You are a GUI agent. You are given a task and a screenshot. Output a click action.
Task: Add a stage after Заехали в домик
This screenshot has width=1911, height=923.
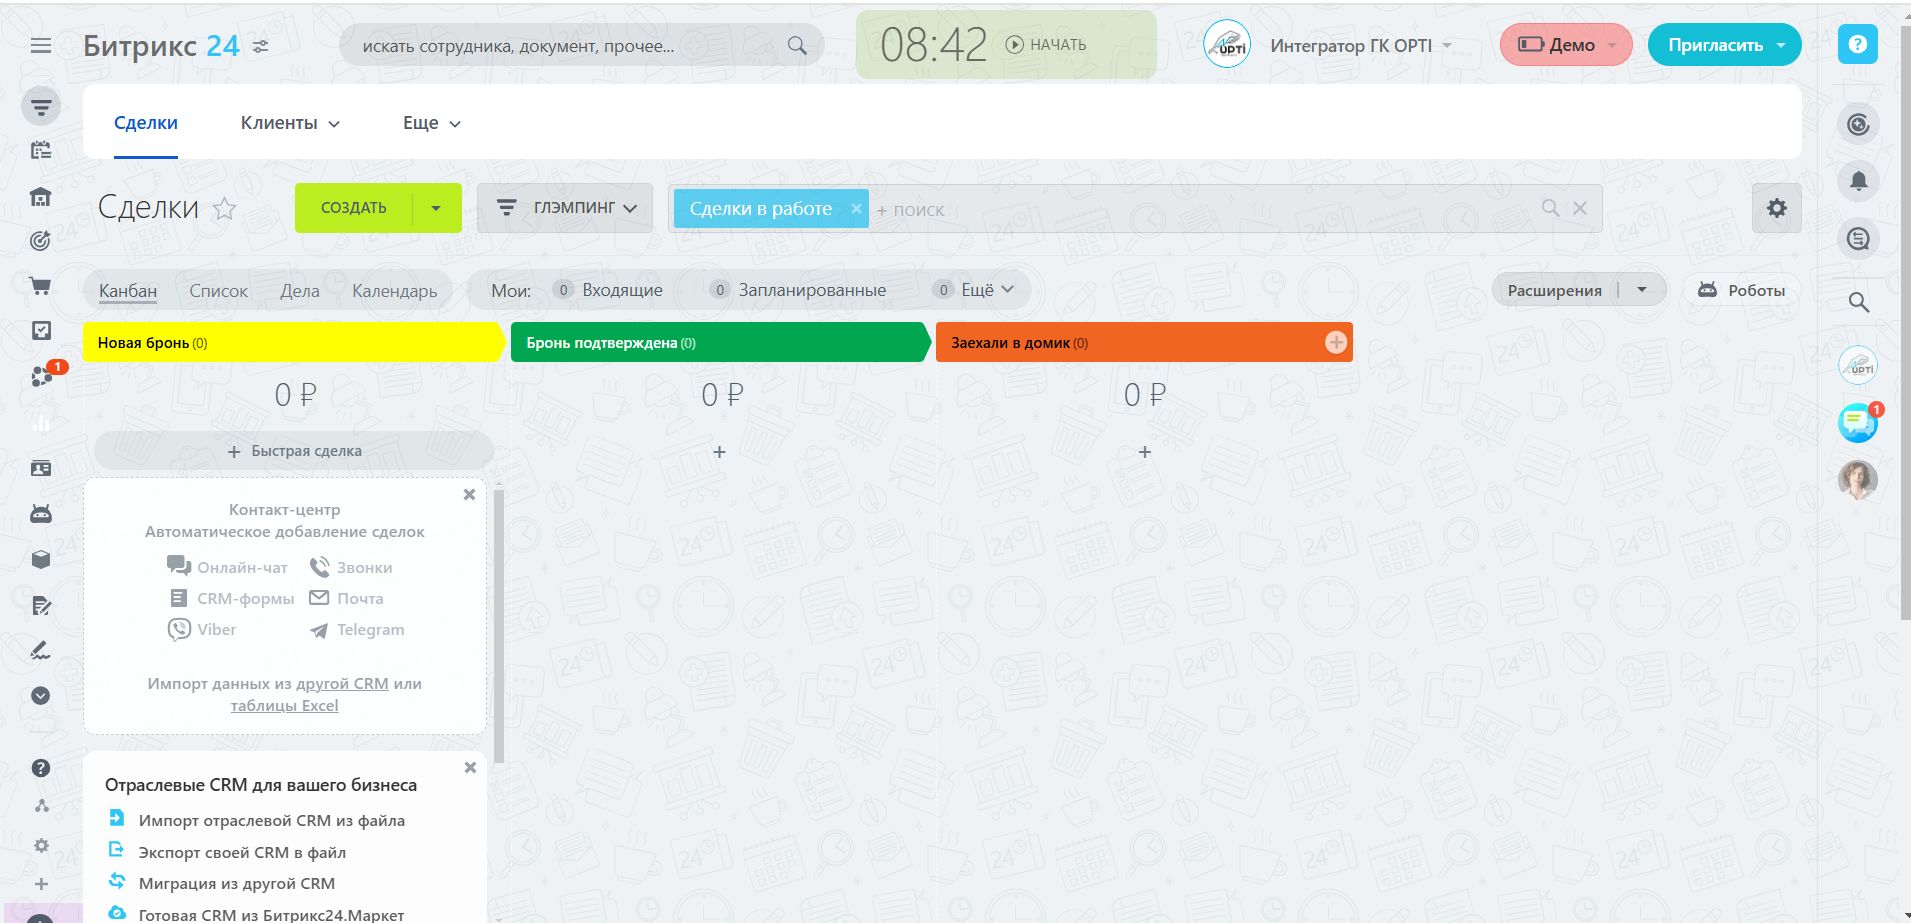[x=1336, y=343]
